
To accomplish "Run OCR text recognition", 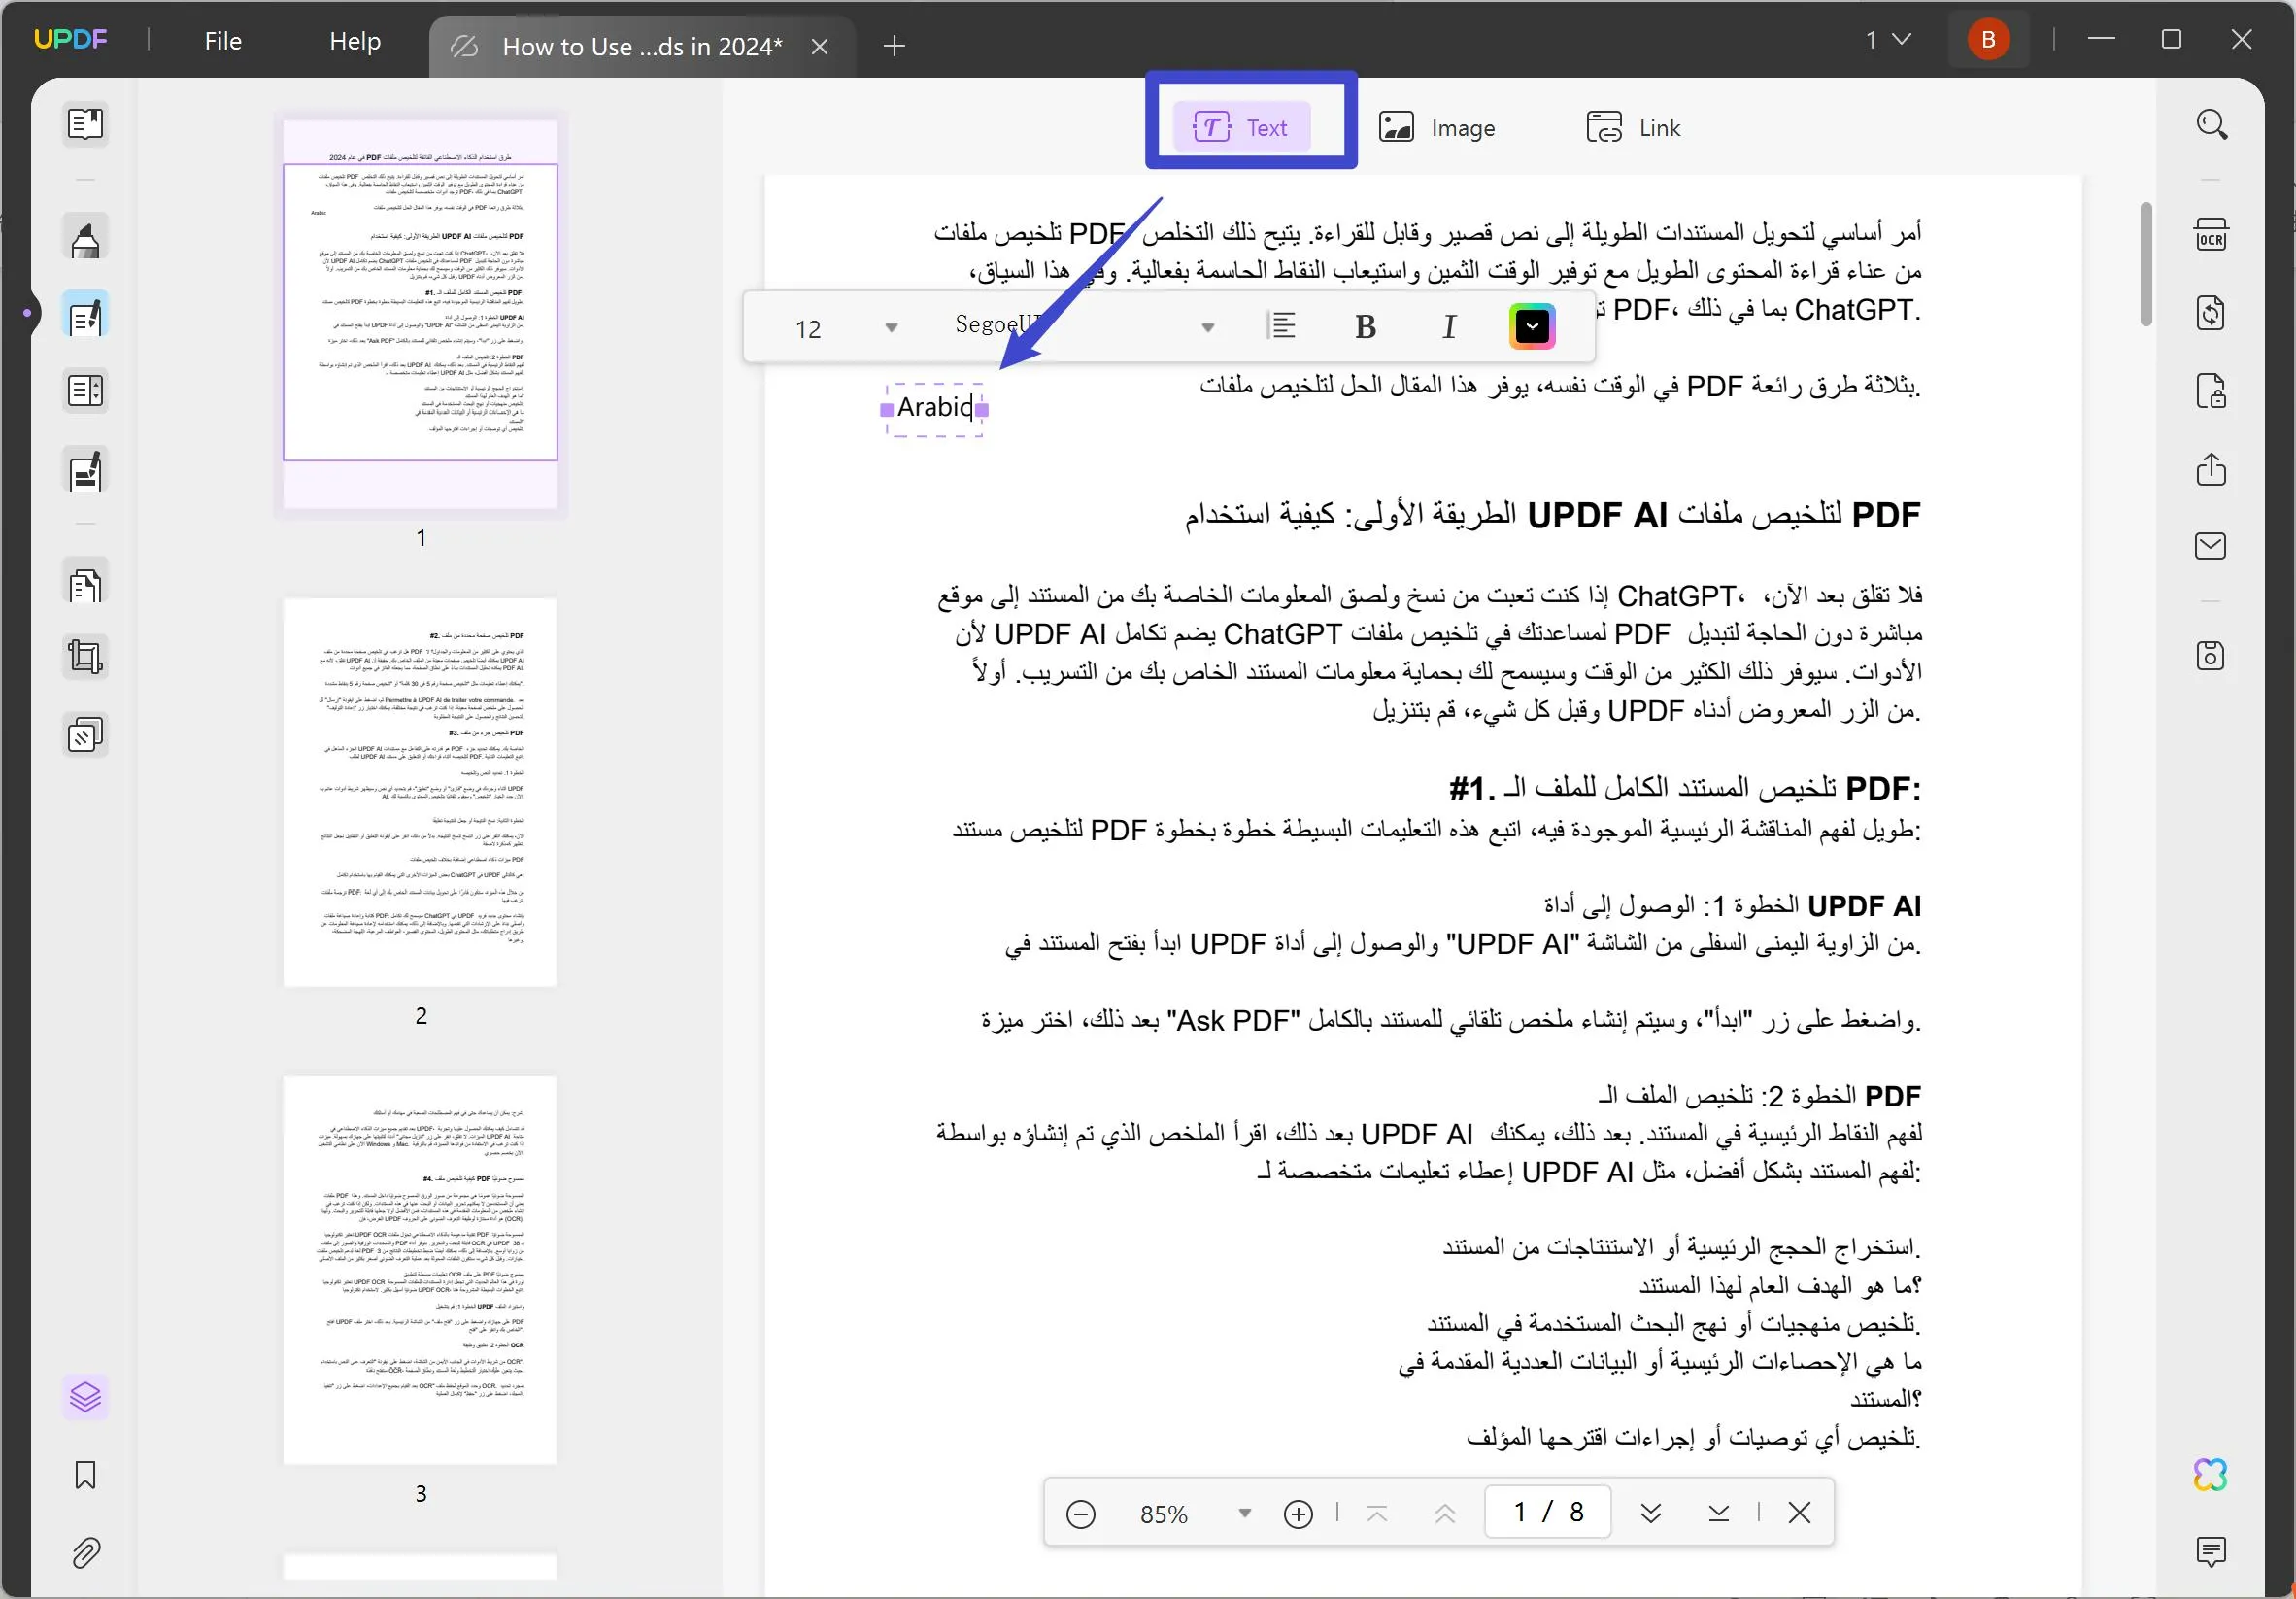I will (x=2211, y=235).
